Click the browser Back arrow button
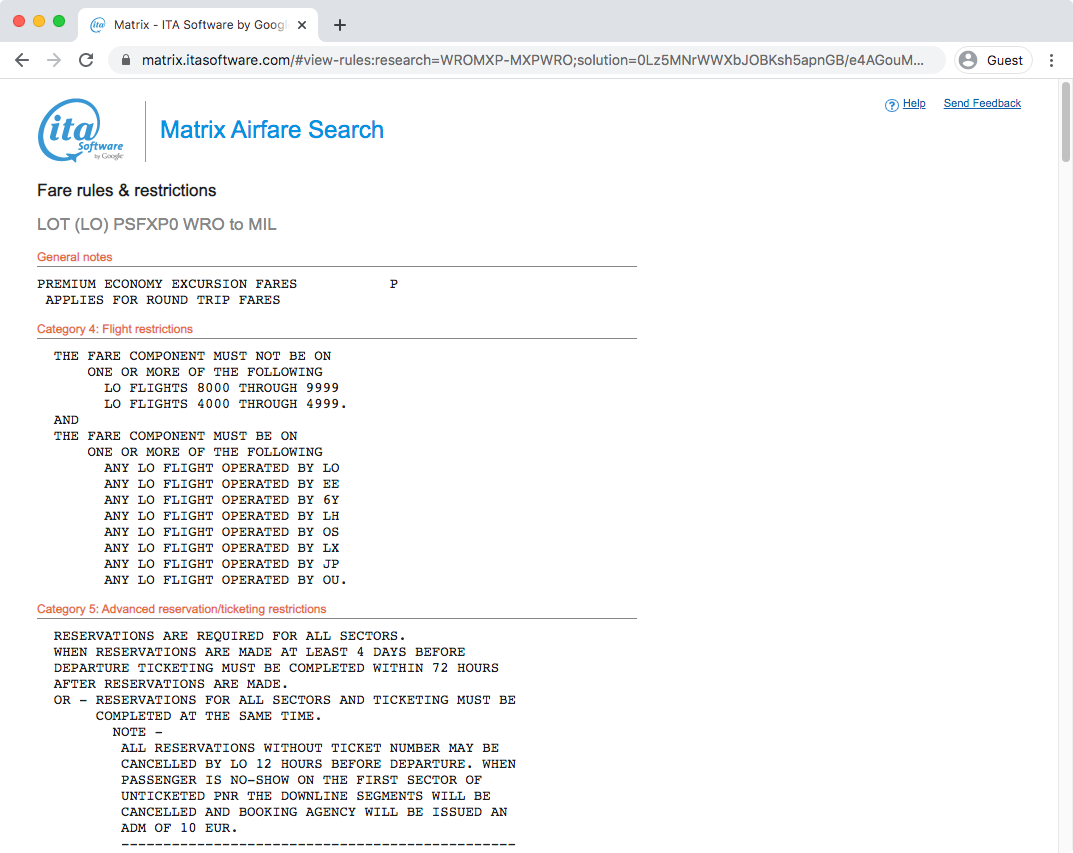1073x853 pixels. [22, 60]
